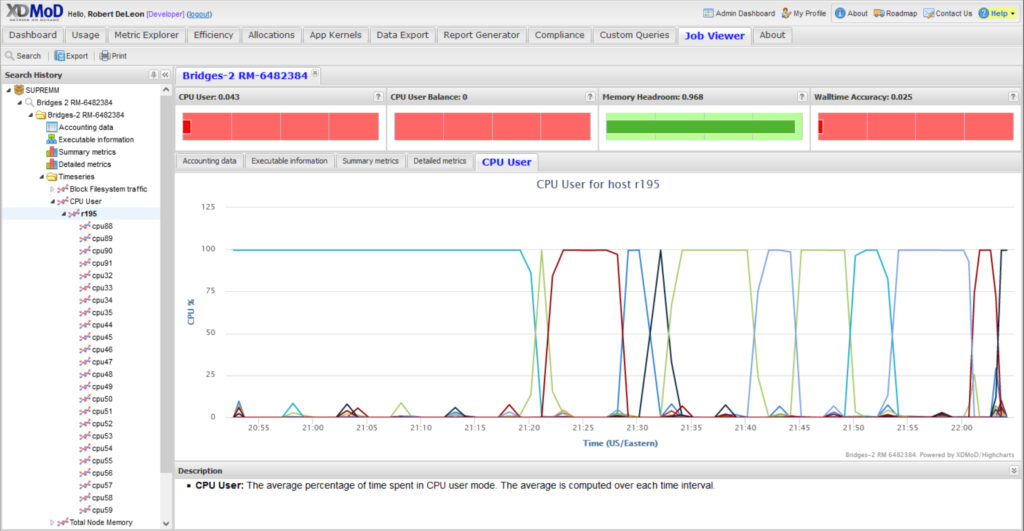The image size is (1024, 531).
Task: Select cpu88 in the timeseries tree
Action: click(x=101, y=226)
